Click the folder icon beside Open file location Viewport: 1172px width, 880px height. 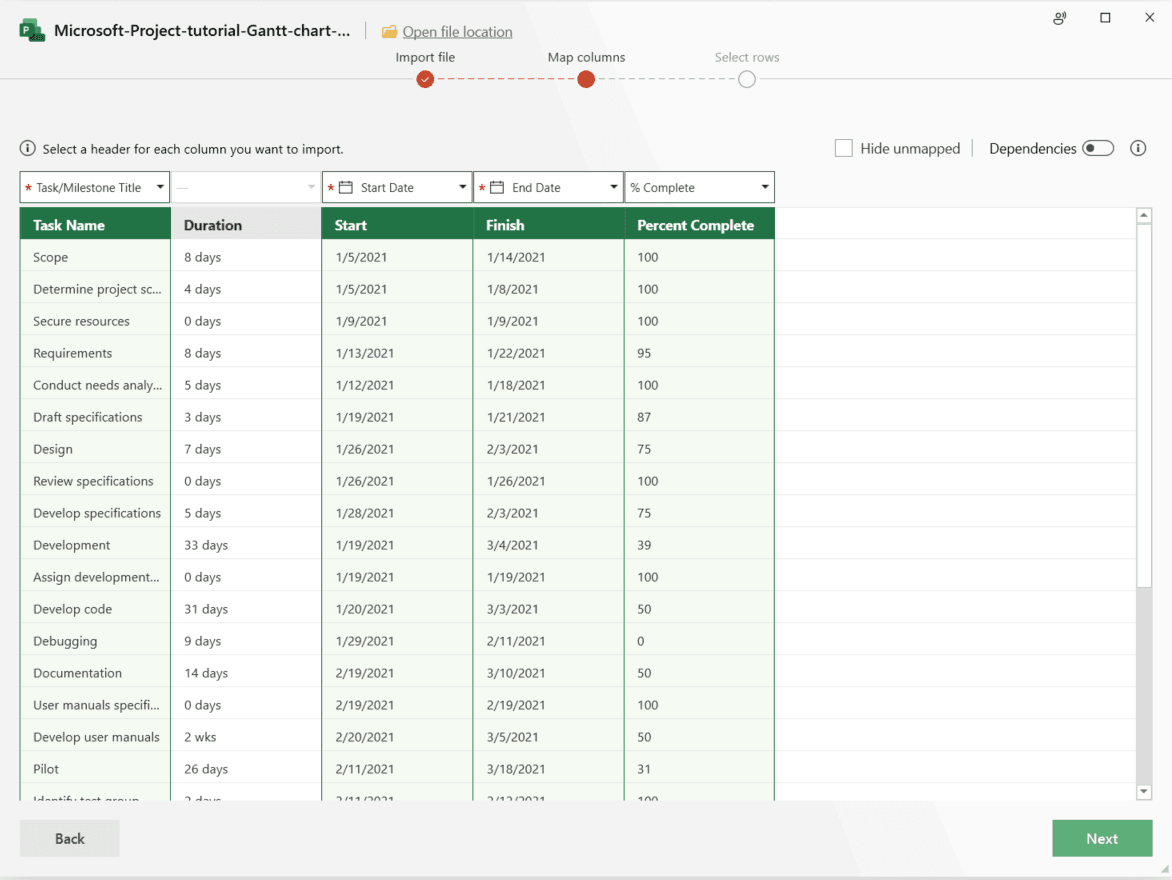tap(388, 31)
